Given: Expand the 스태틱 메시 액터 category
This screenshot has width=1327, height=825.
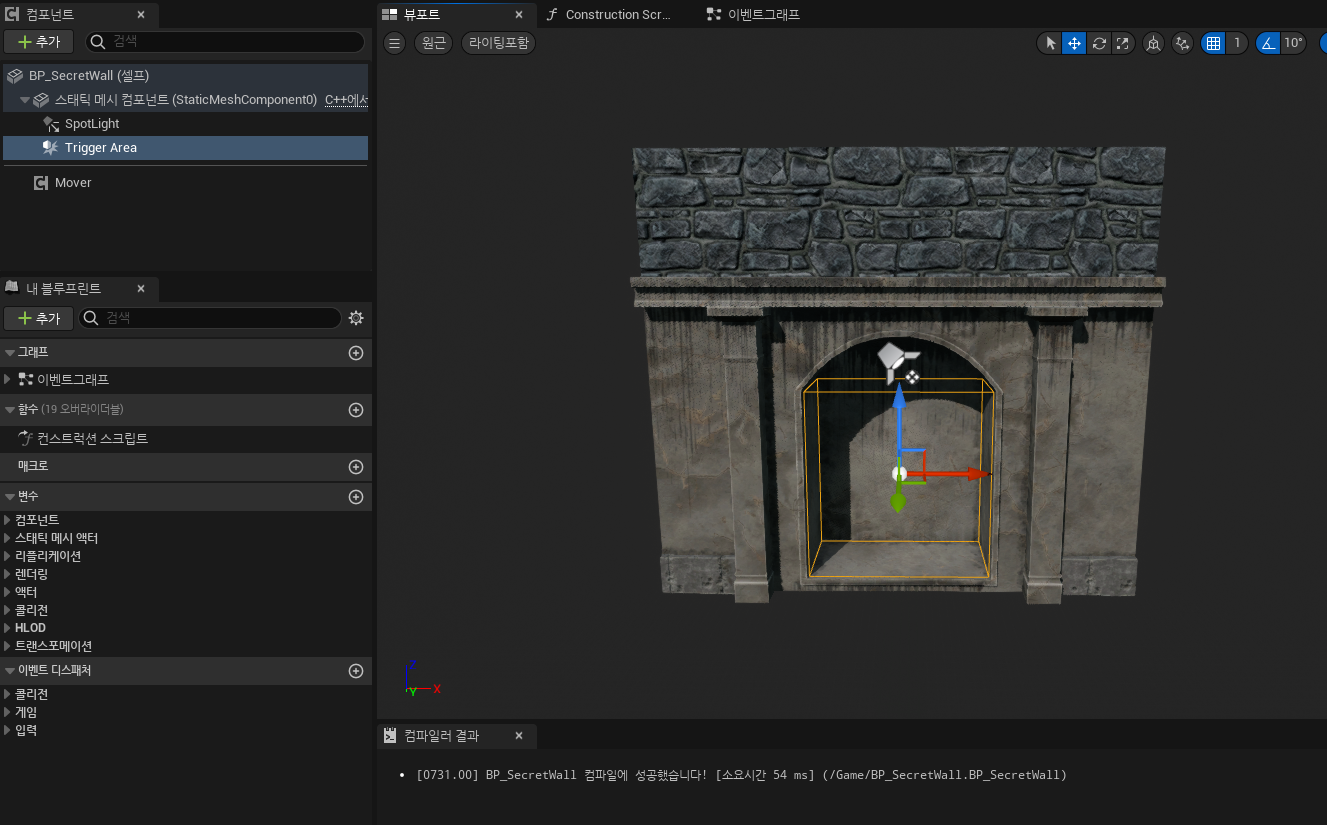Looking at the screenshot, I should point(8,538).
